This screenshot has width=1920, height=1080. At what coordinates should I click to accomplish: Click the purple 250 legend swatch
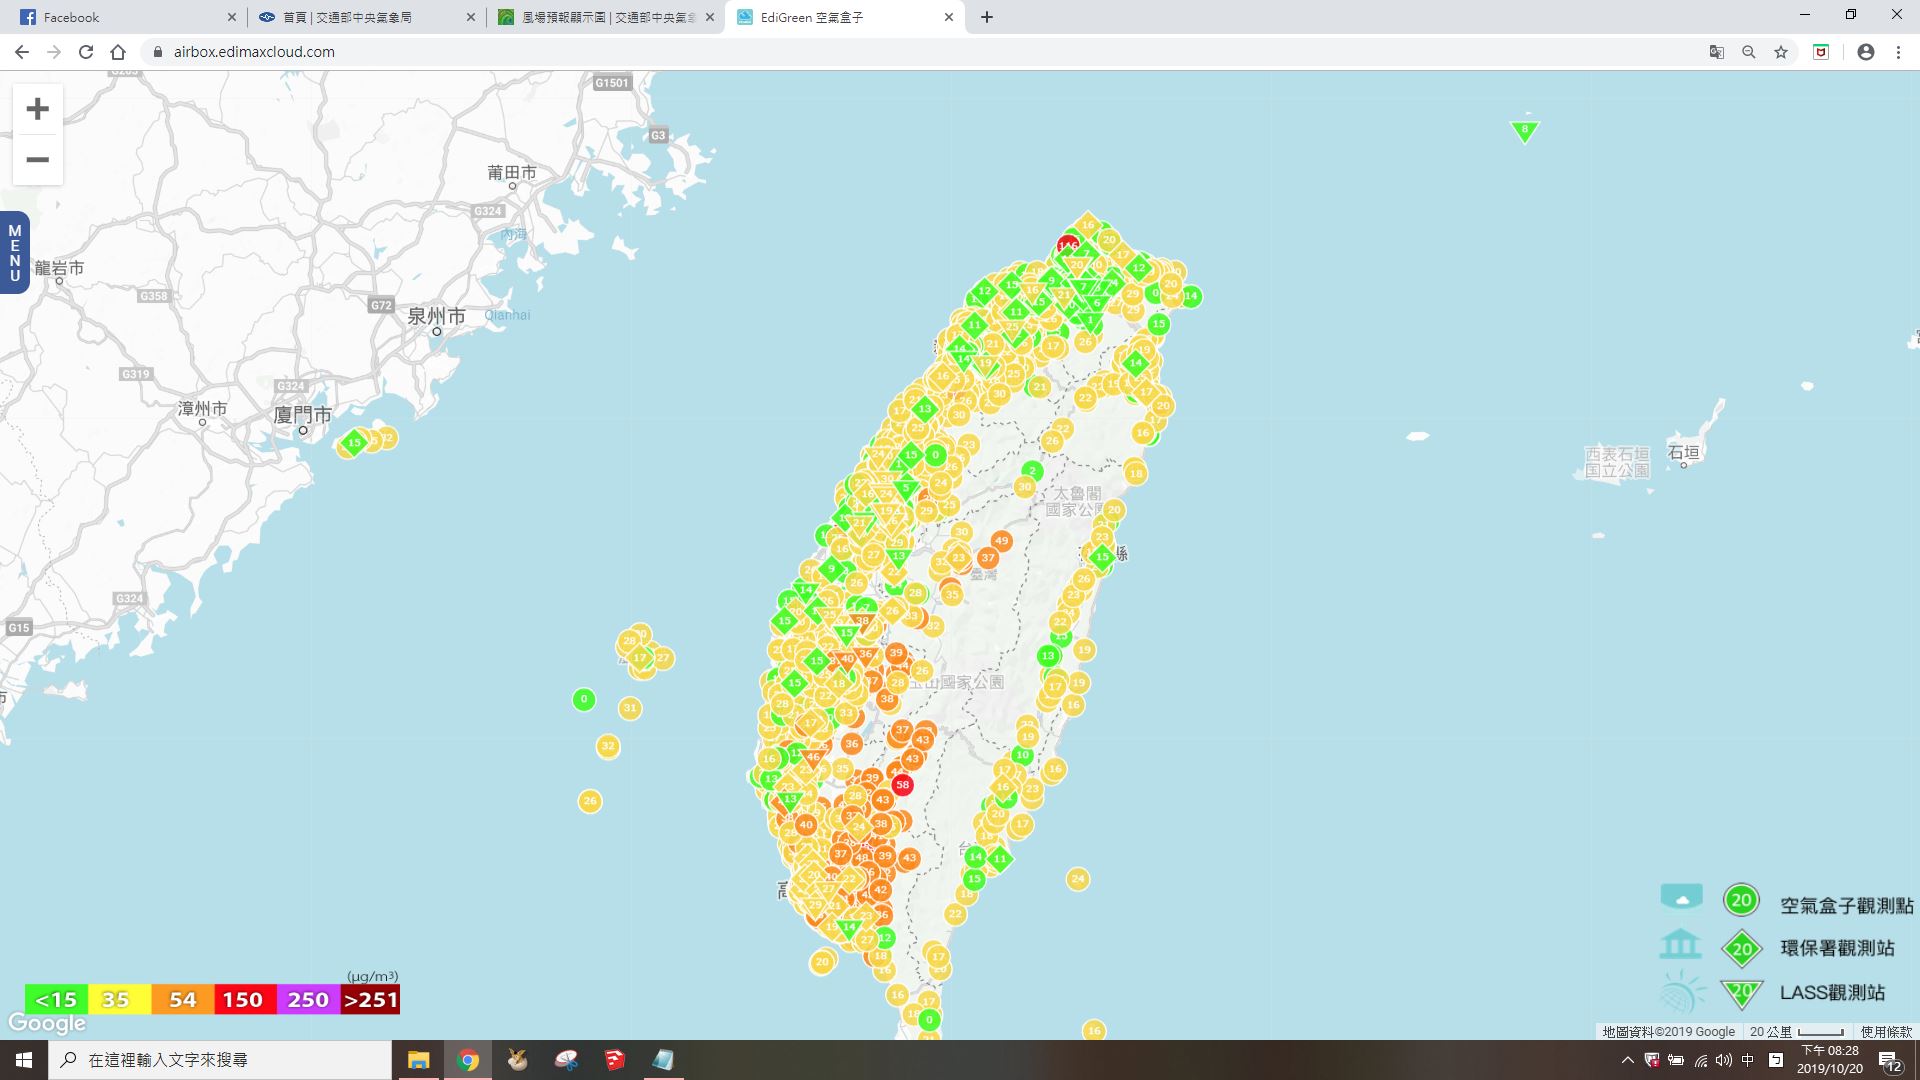308,1000
